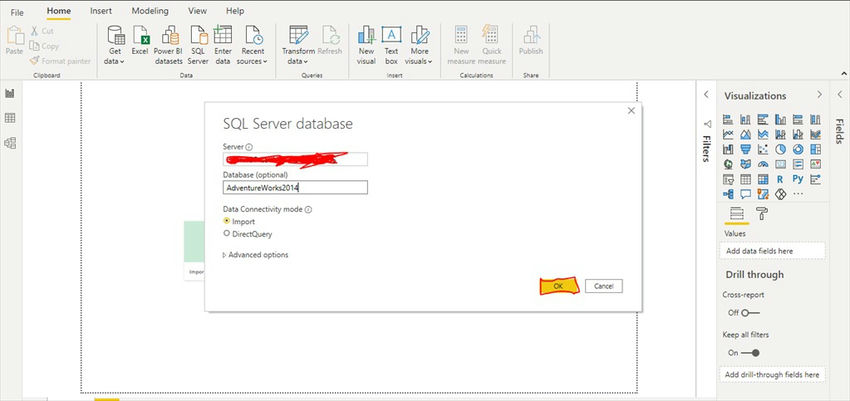Select the Funnel visual

tap(745, 149)
